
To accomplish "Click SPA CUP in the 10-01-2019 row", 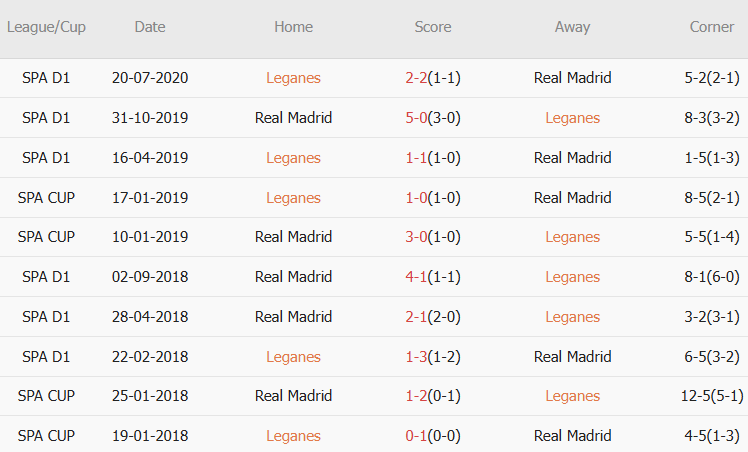I will click(46, 237).
